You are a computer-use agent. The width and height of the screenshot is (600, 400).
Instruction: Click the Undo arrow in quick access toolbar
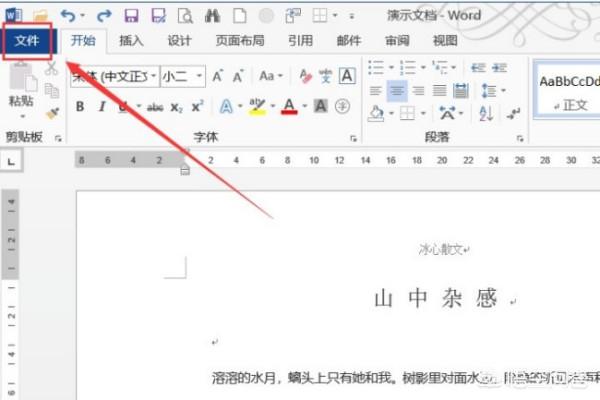(69, 15)
